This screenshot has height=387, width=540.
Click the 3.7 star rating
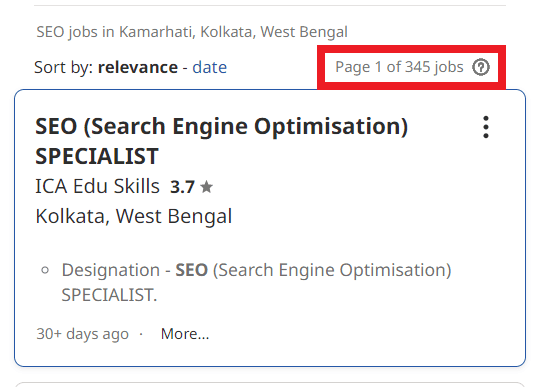point(191,187)
